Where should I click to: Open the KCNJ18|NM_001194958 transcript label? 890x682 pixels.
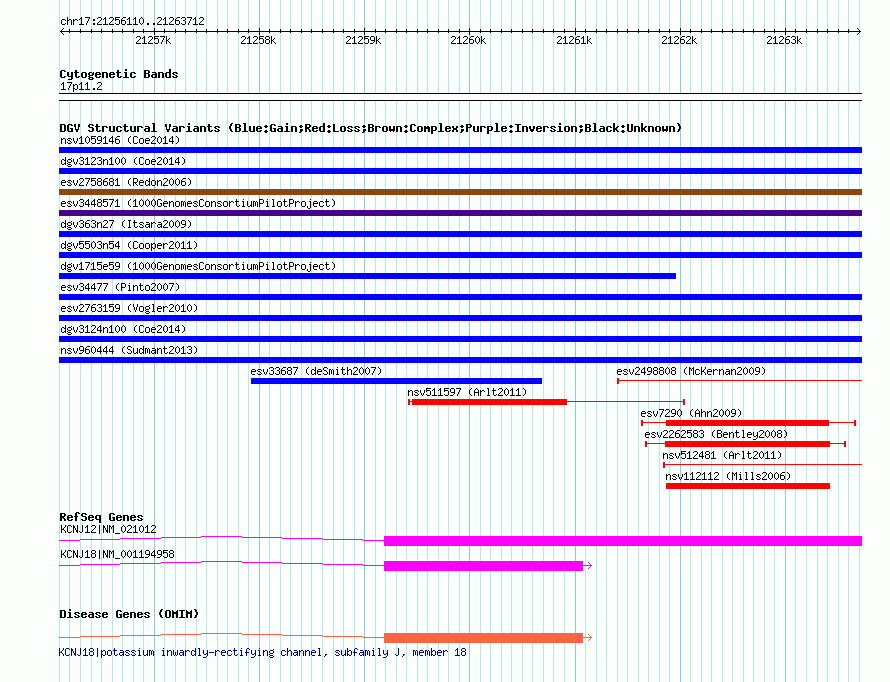coord(117,554)
